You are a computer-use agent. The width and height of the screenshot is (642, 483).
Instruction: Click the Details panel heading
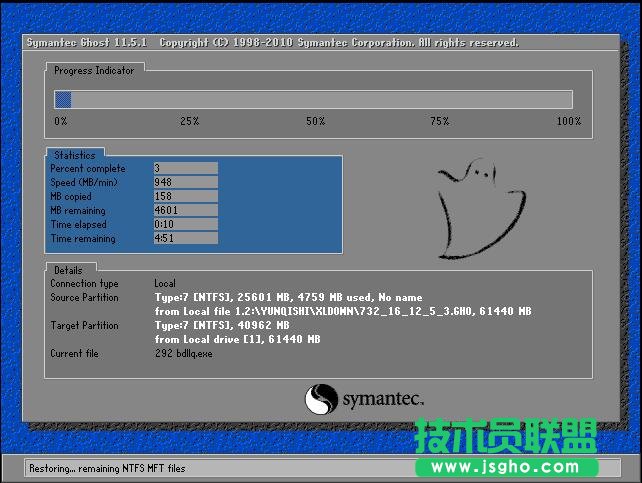tap(69, 270)
